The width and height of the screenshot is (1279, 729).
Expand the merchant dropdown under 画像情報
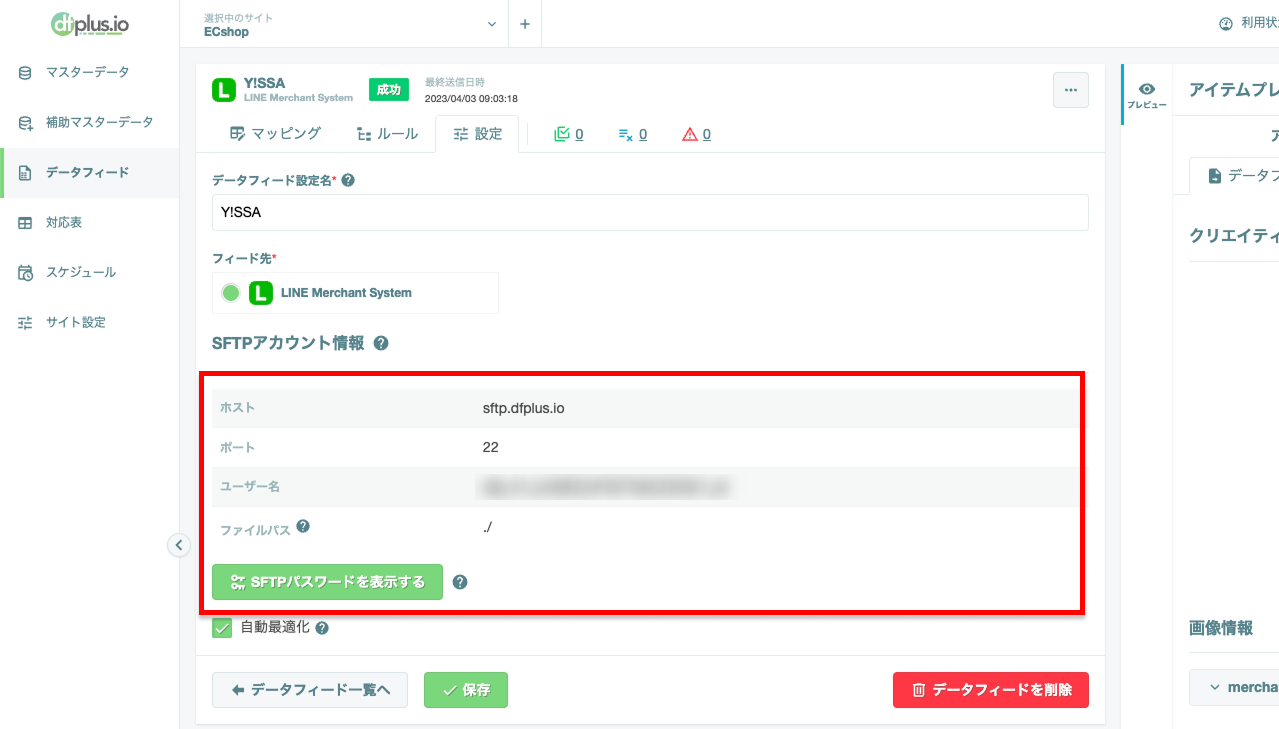click(x=1234, y=688)
